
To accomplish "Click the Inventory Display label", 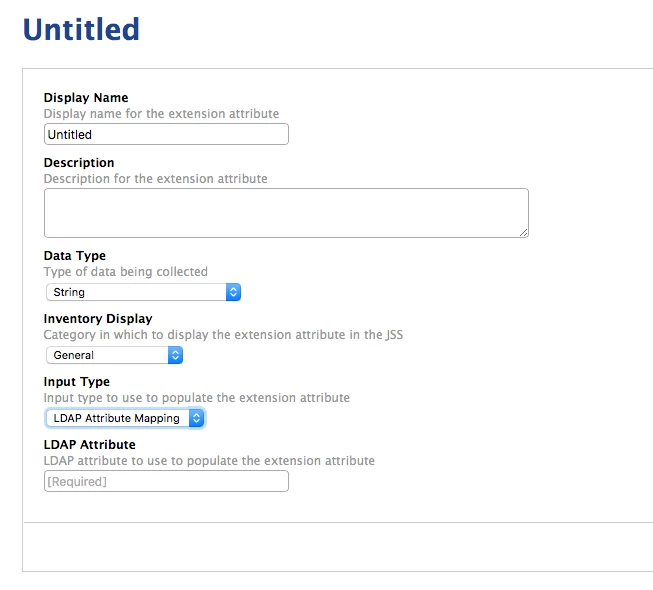I will click(x=98, y=319).
